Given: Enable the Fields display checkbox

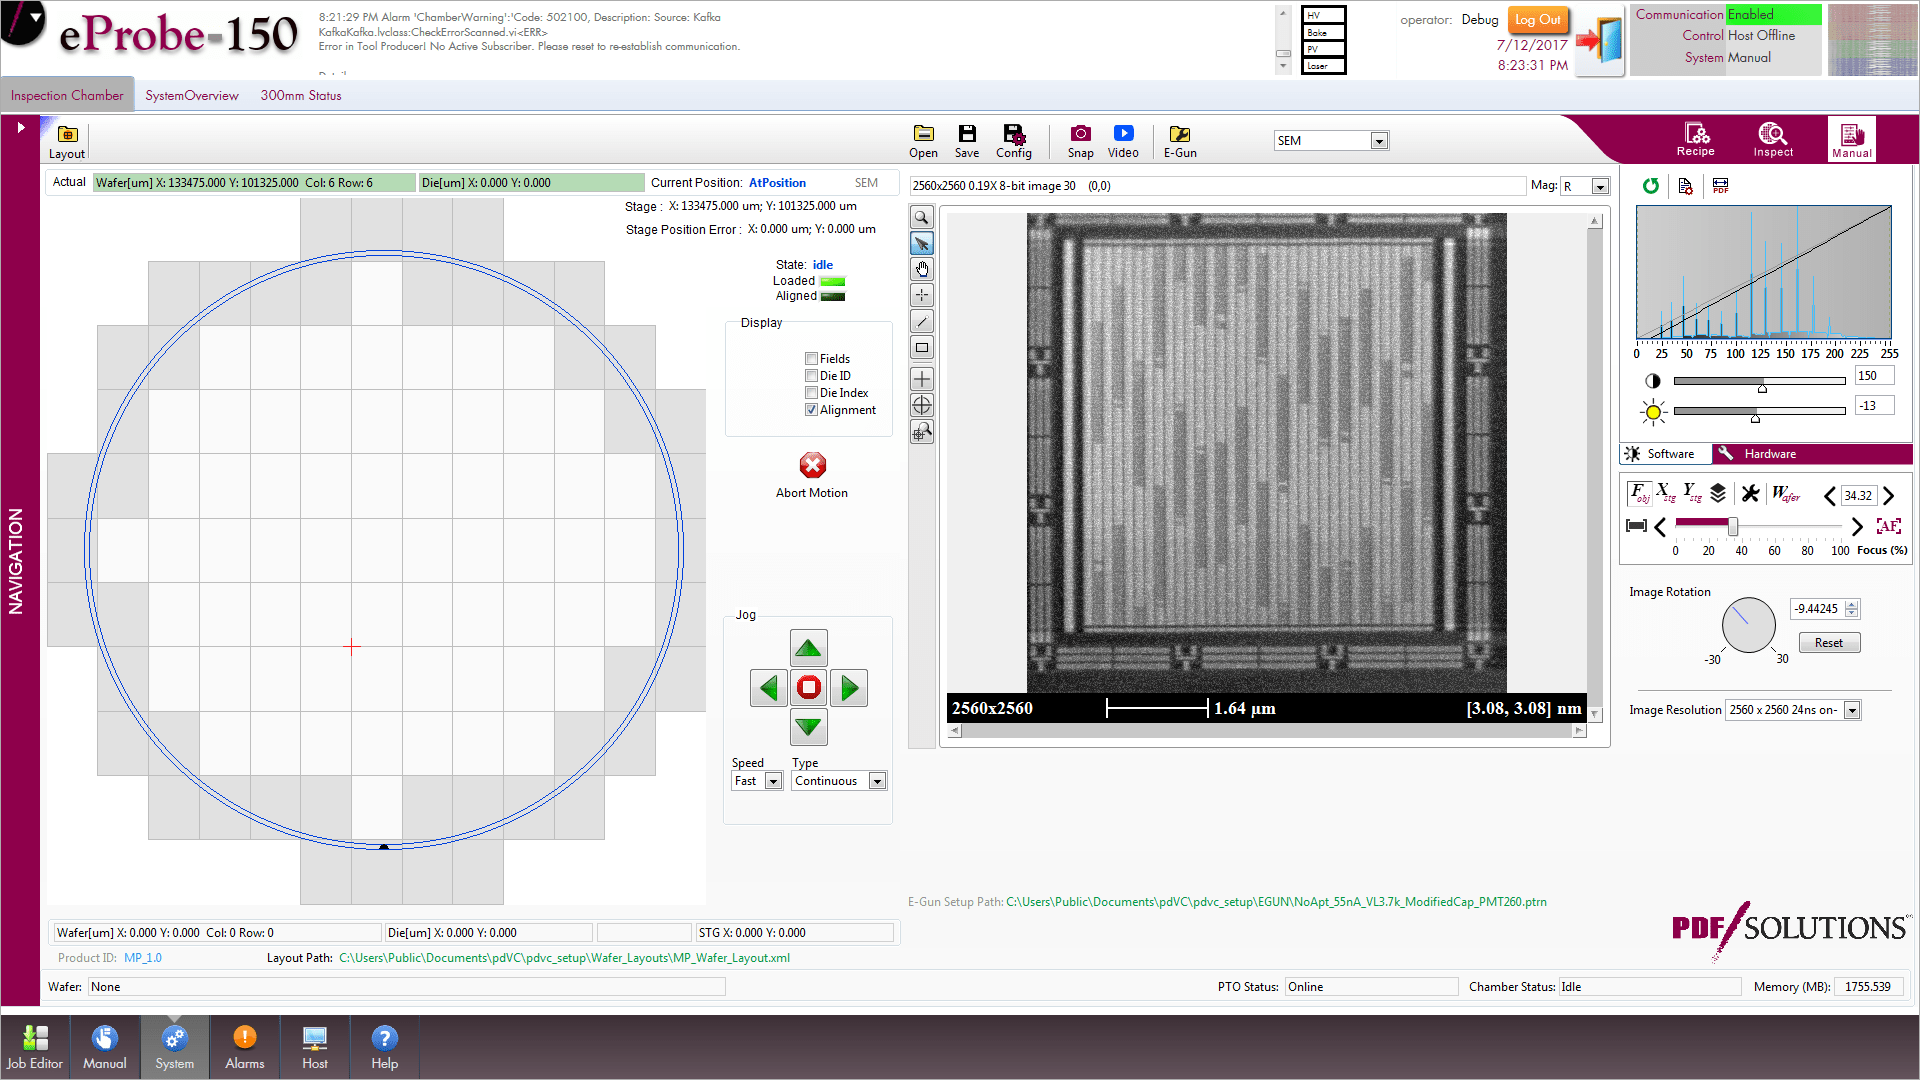Looking at the screenshot, I should (x=811, y=358).
